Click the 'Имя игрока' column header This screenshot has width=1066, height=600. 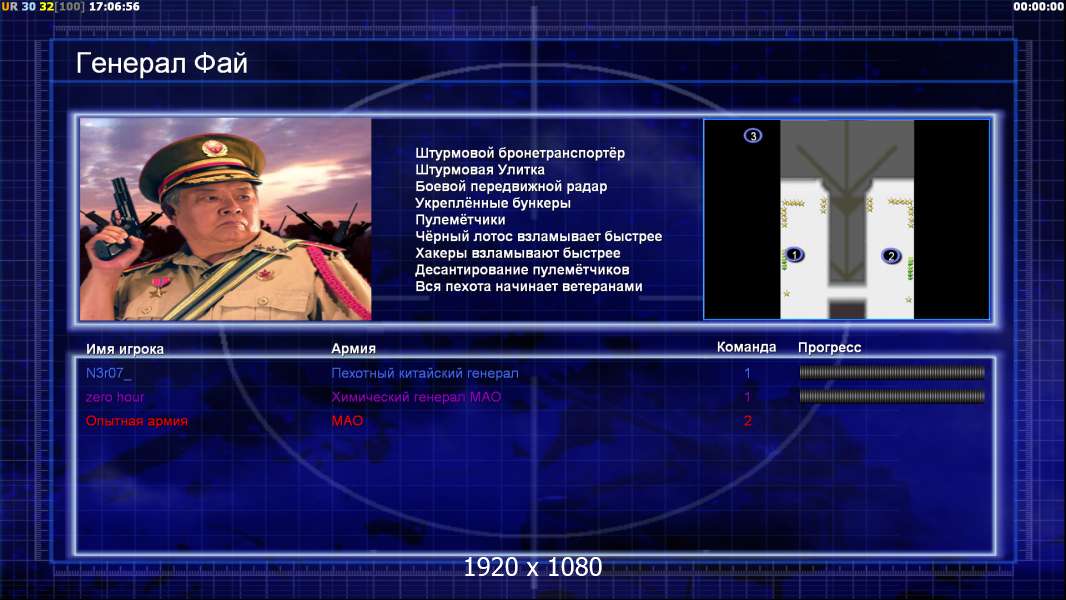[x=125, y=349]
